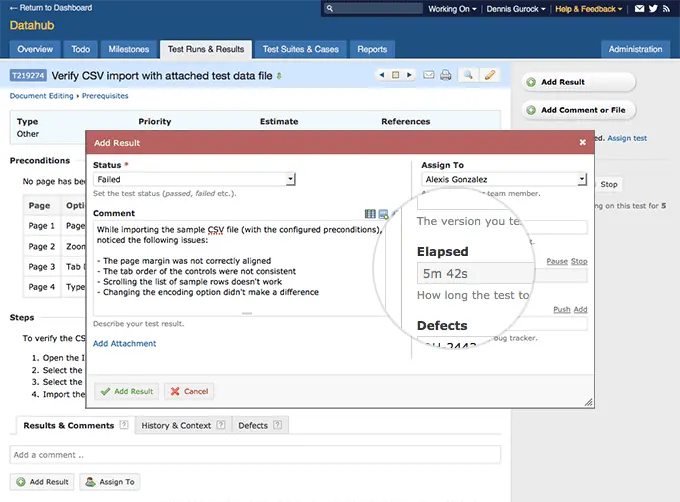This screenshot has height=502, width=680.
Task: Click the Cancel button in dialog
Action: 189,391
